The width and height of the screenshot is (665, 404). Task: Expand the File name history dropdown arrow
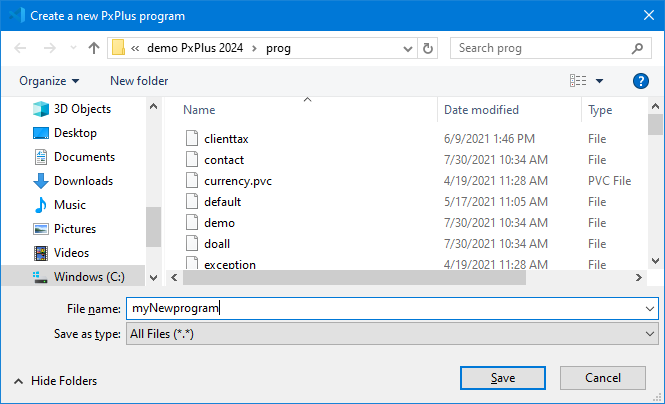click(x=650, y=309)
